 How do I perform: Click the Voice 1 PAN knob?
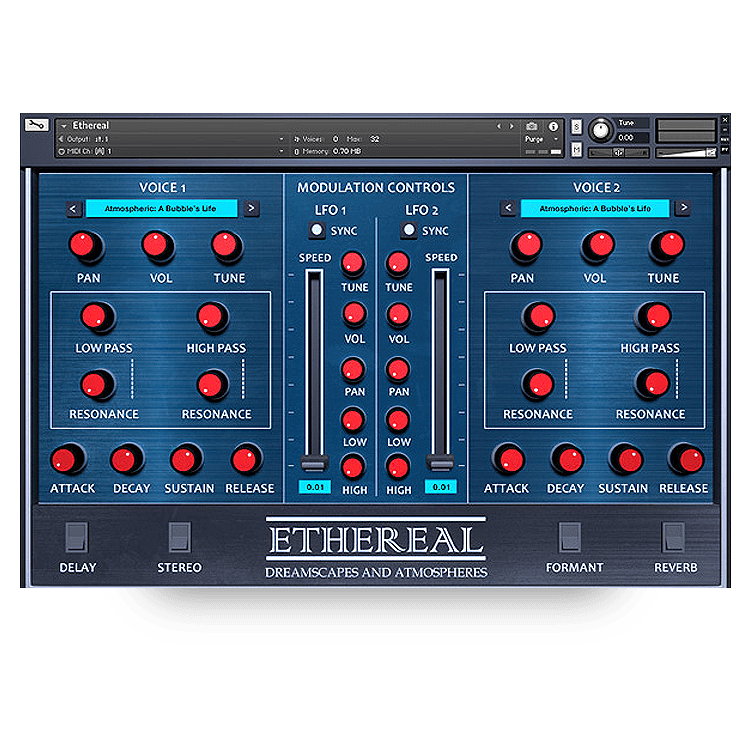[86, 246]
